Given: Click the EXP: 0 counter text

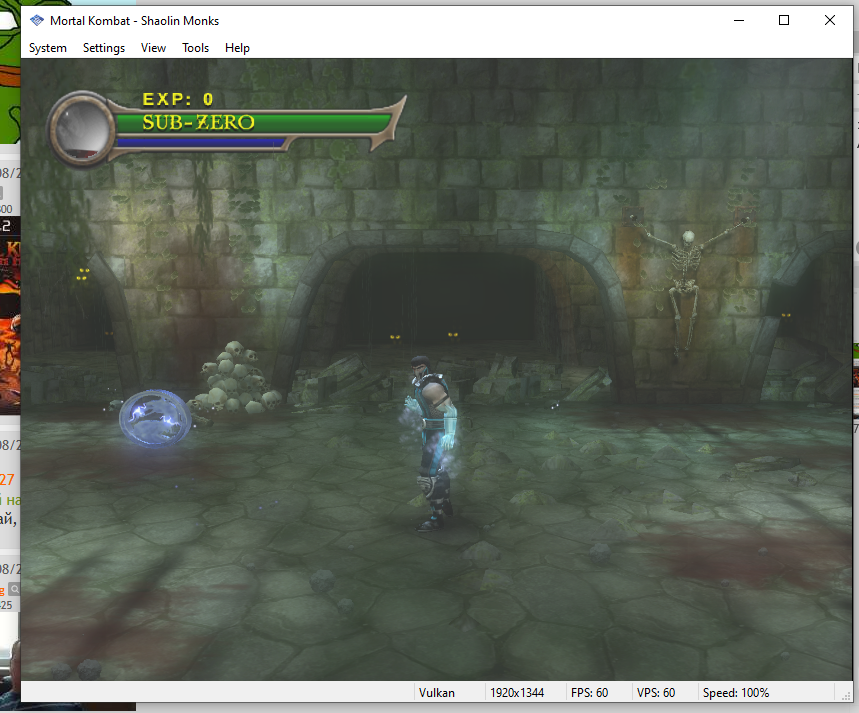Looking at the screenshot, I should coord(177,99).
